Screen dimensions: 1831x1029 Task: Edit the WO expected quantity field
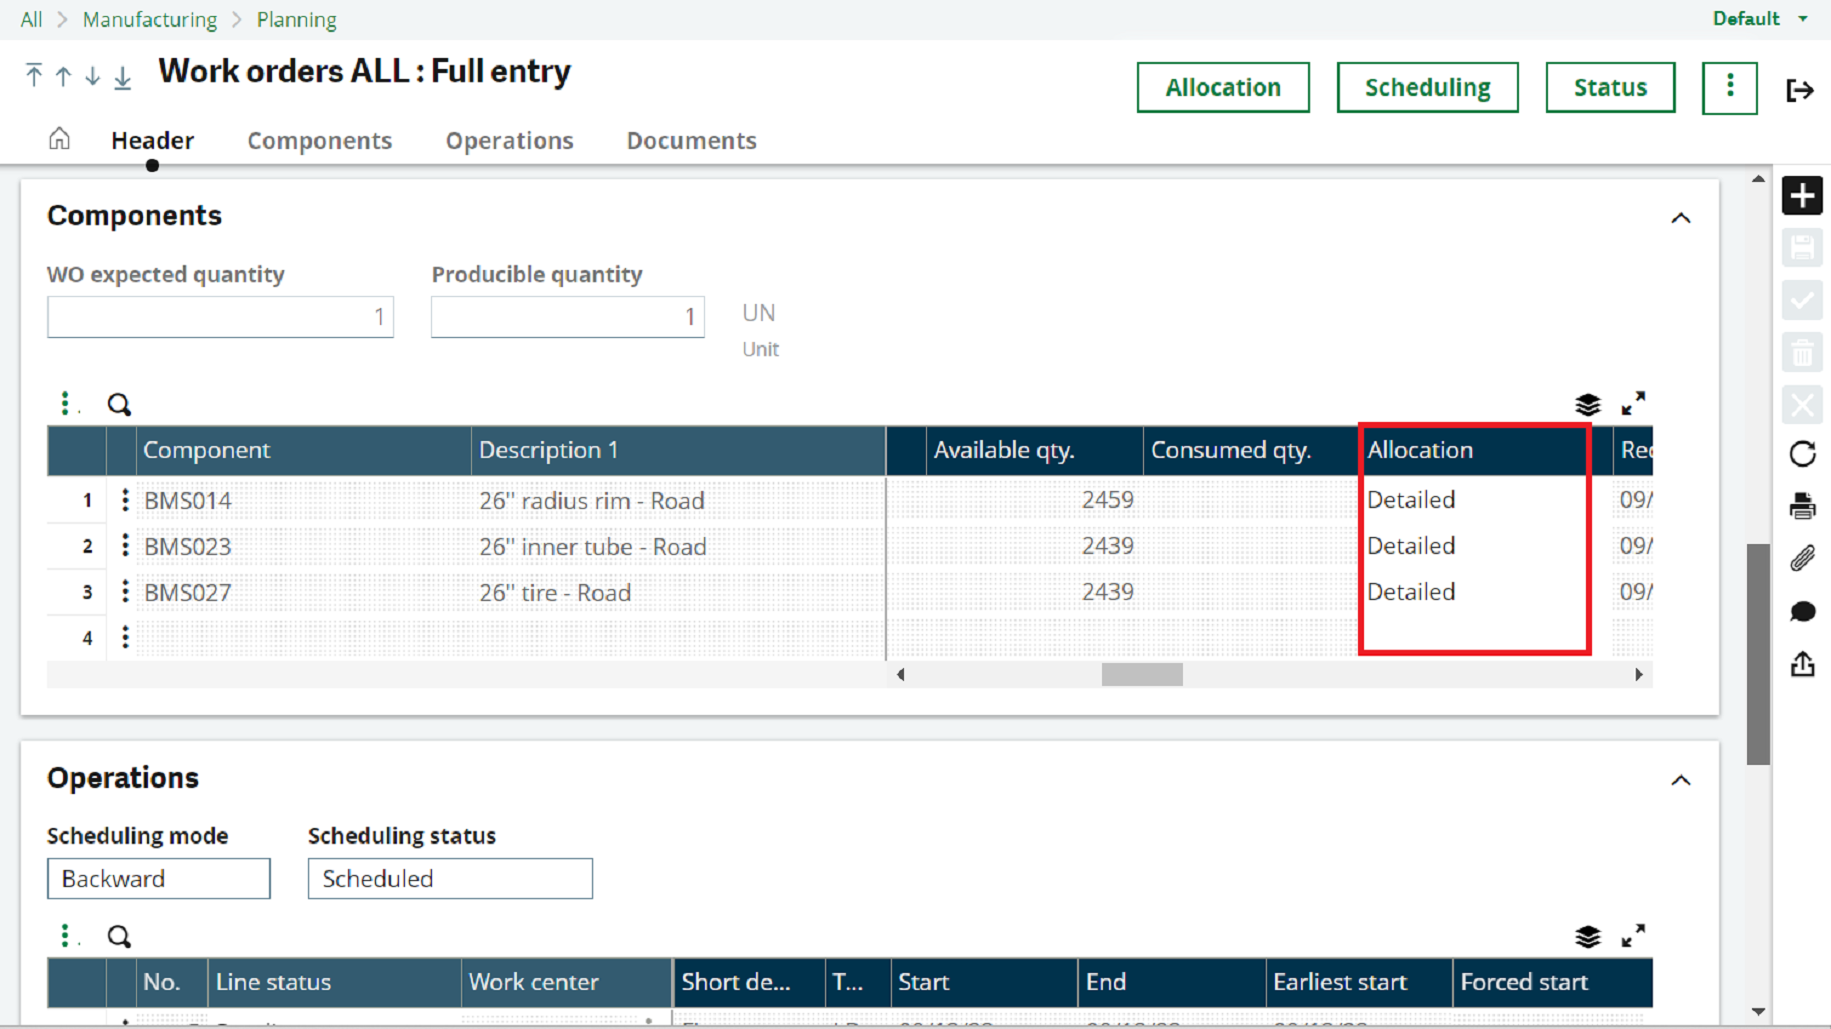220,316
